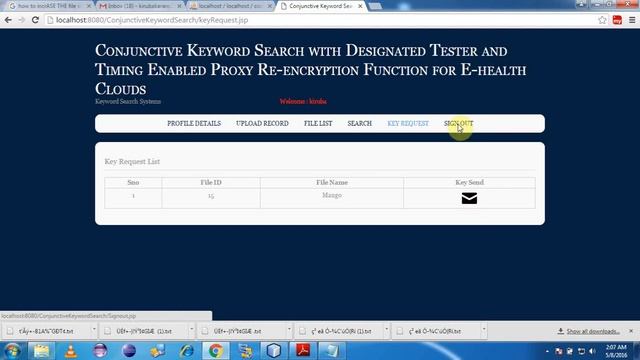Click the URL address bar
The width and height of the screenshot is (640, 360).
320,20
